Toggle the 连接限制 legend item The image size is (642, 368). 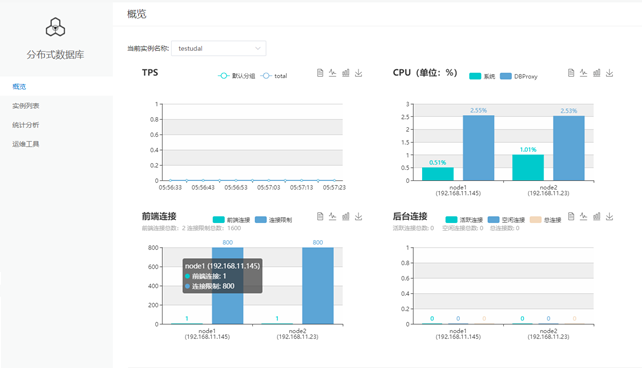tap(274, 220)
